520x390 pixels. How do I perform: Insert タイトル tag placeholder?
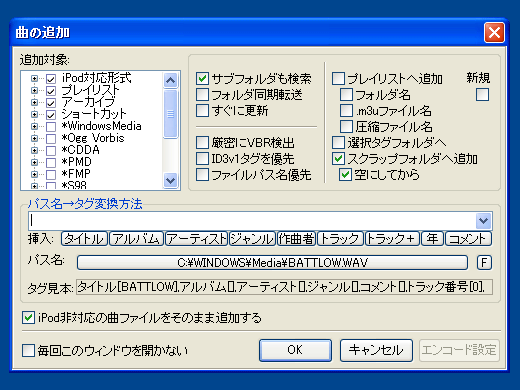point(84,239)
